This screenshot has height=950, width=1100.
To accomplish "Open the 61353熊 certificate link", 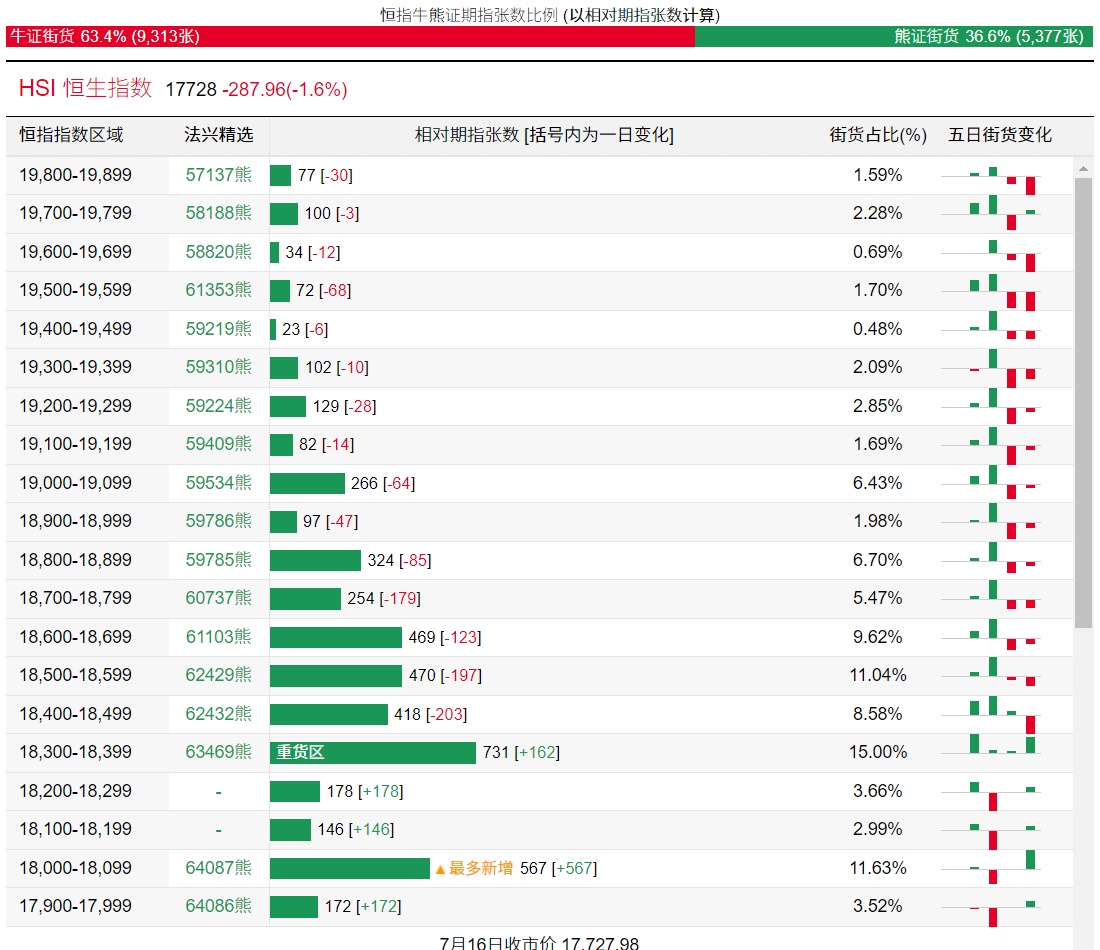I will tap(218, 290).
